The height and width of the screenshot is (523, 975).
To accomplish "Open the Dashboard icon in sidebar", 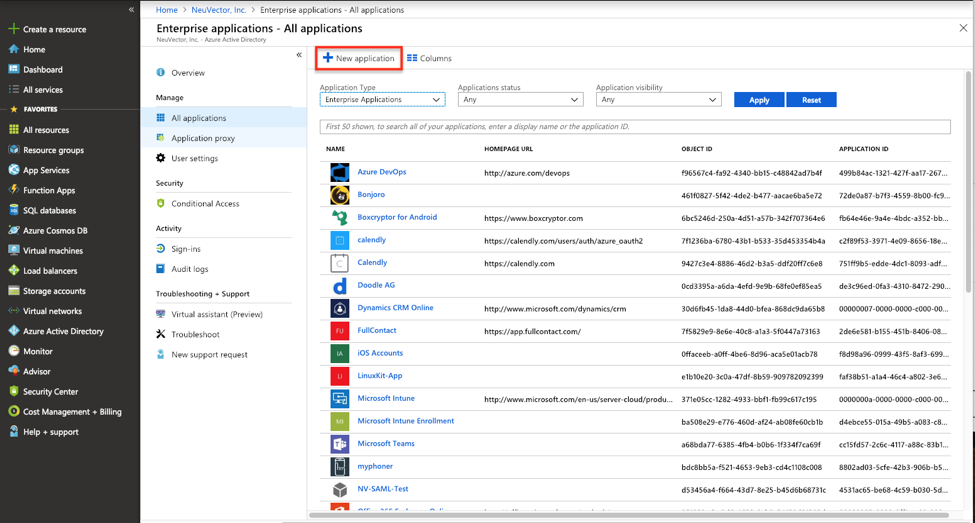I will point(14,69).
